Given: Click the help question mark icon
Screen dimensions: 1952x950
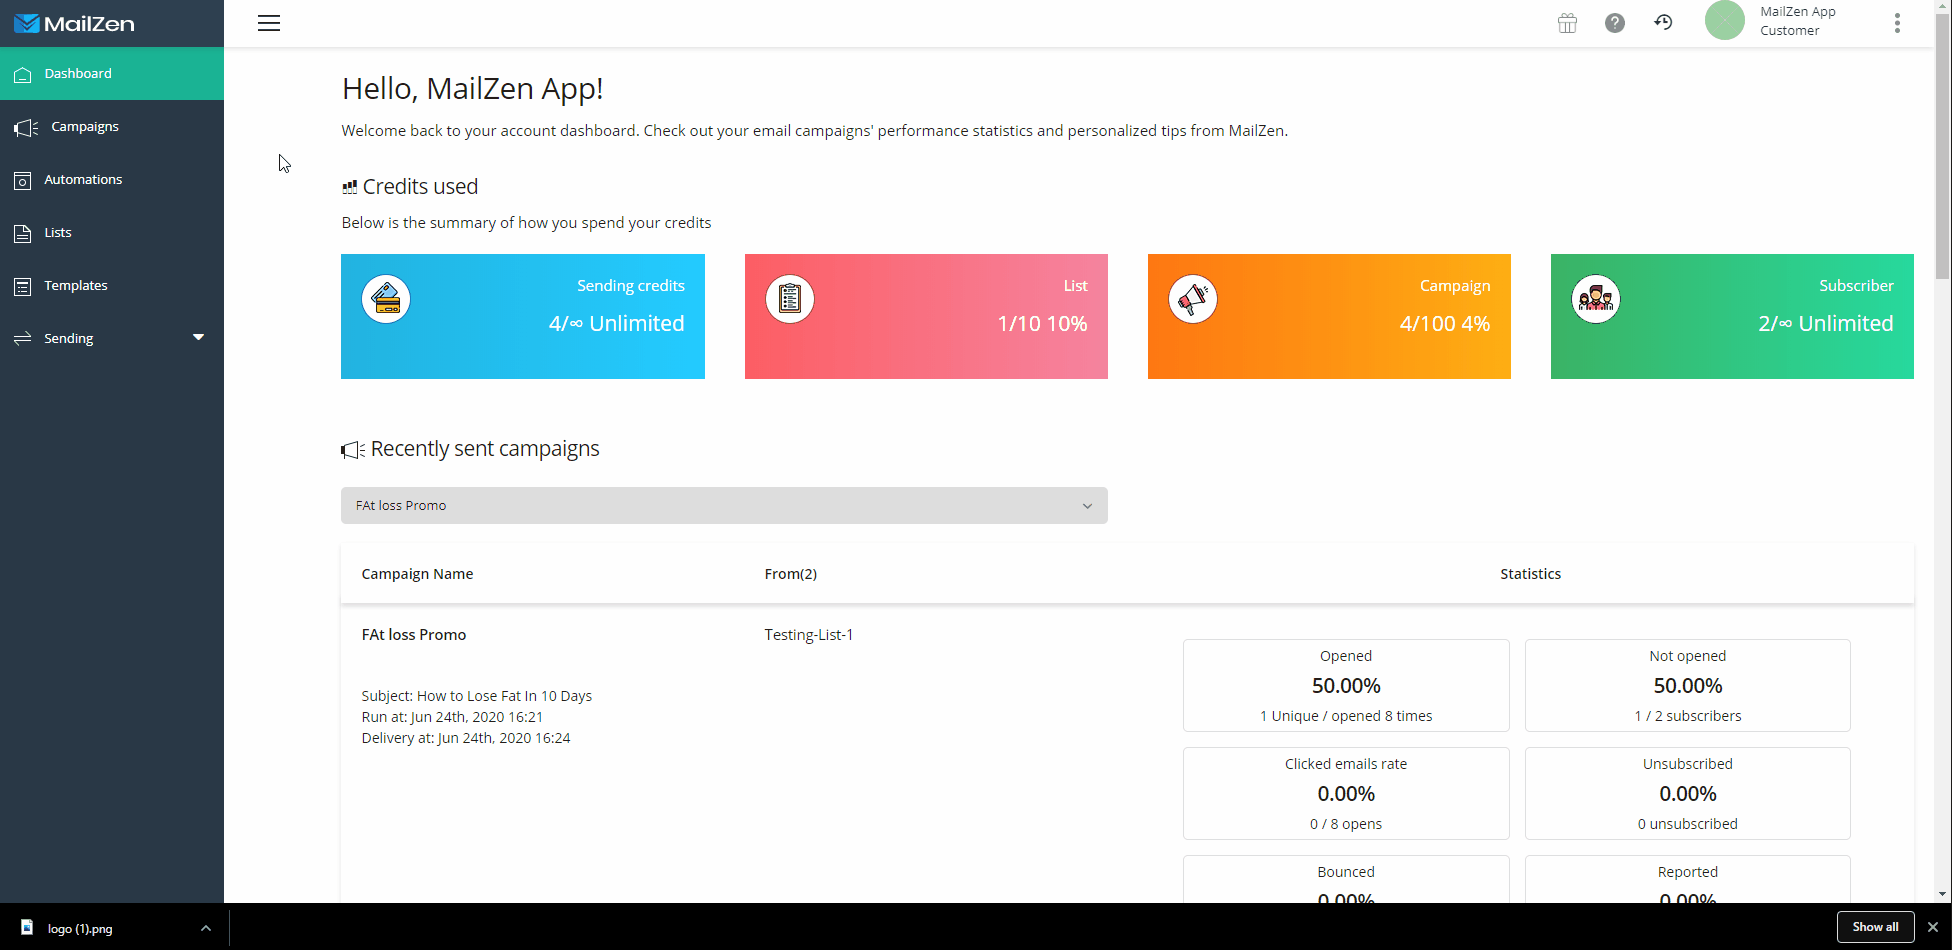Looking at the screenshot, I should (x=1614, y=23).
